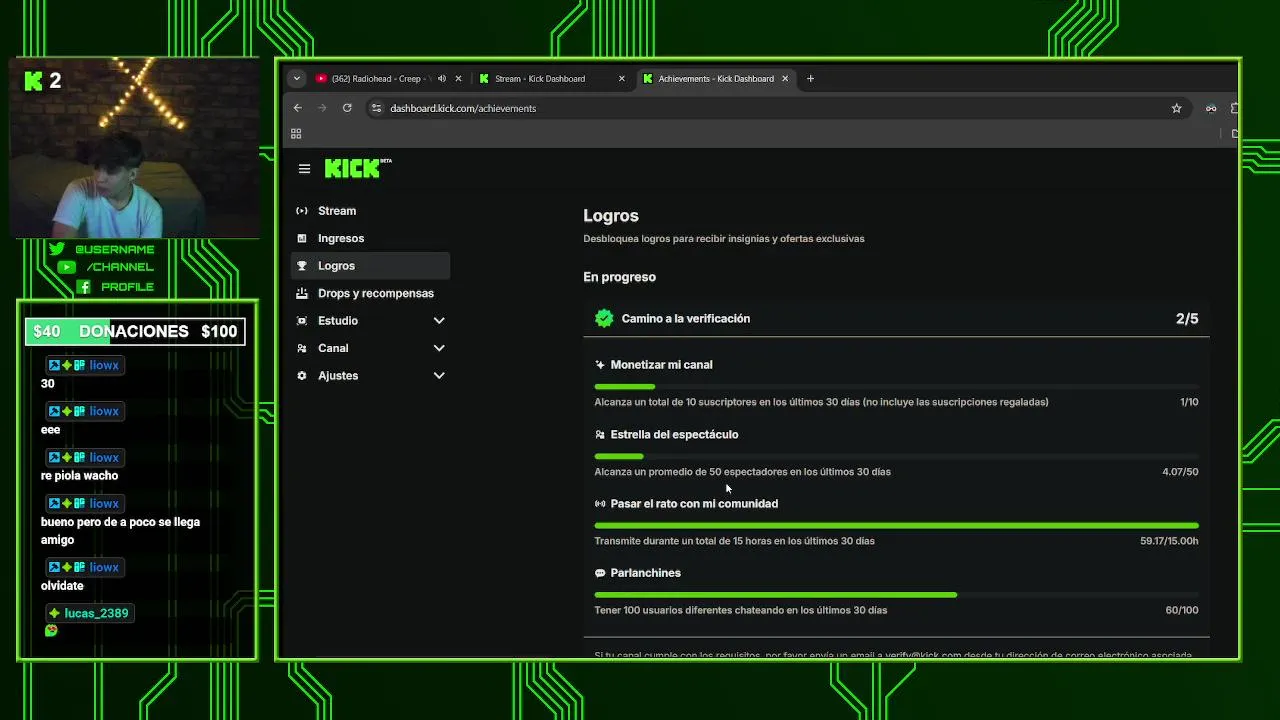Click the Pasar el rato broadcast icon

tap(600, 504)
